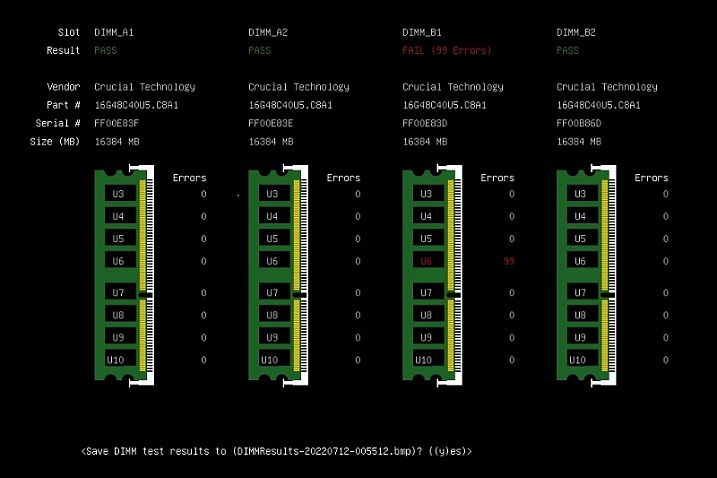The height and width of the screenshot is (478, 717).
Task: Click the U7 chip on DIMM_B1 module
Action: (428, 292)
